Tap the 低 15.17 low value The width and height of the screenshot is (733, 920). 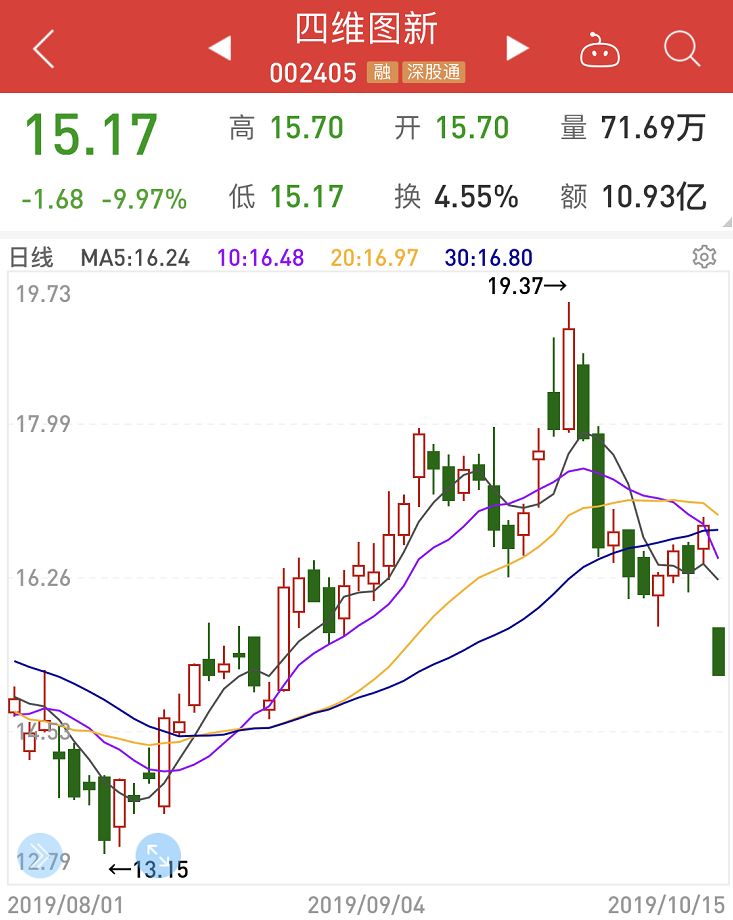[x=286, y=197]
